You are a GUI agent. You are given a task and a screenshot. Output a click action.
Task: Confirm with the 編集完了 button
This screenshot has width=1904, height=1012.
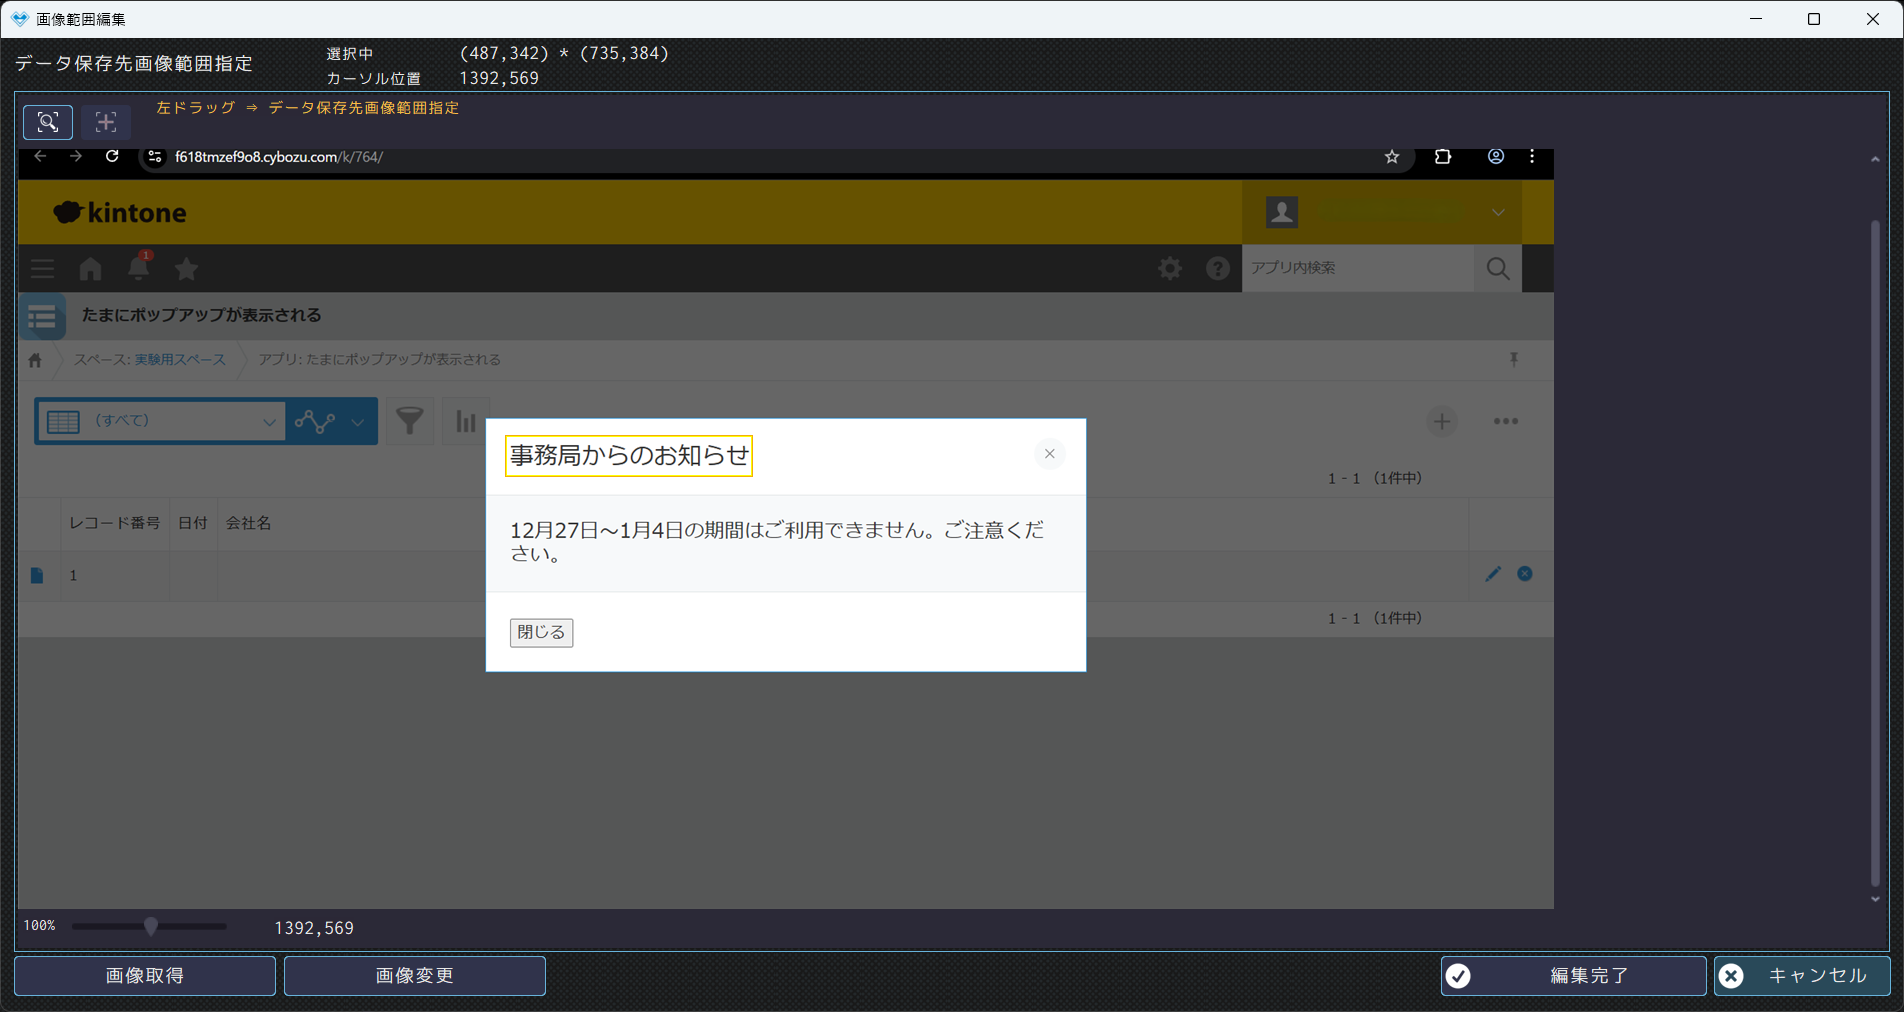[x=1573, y=975]
